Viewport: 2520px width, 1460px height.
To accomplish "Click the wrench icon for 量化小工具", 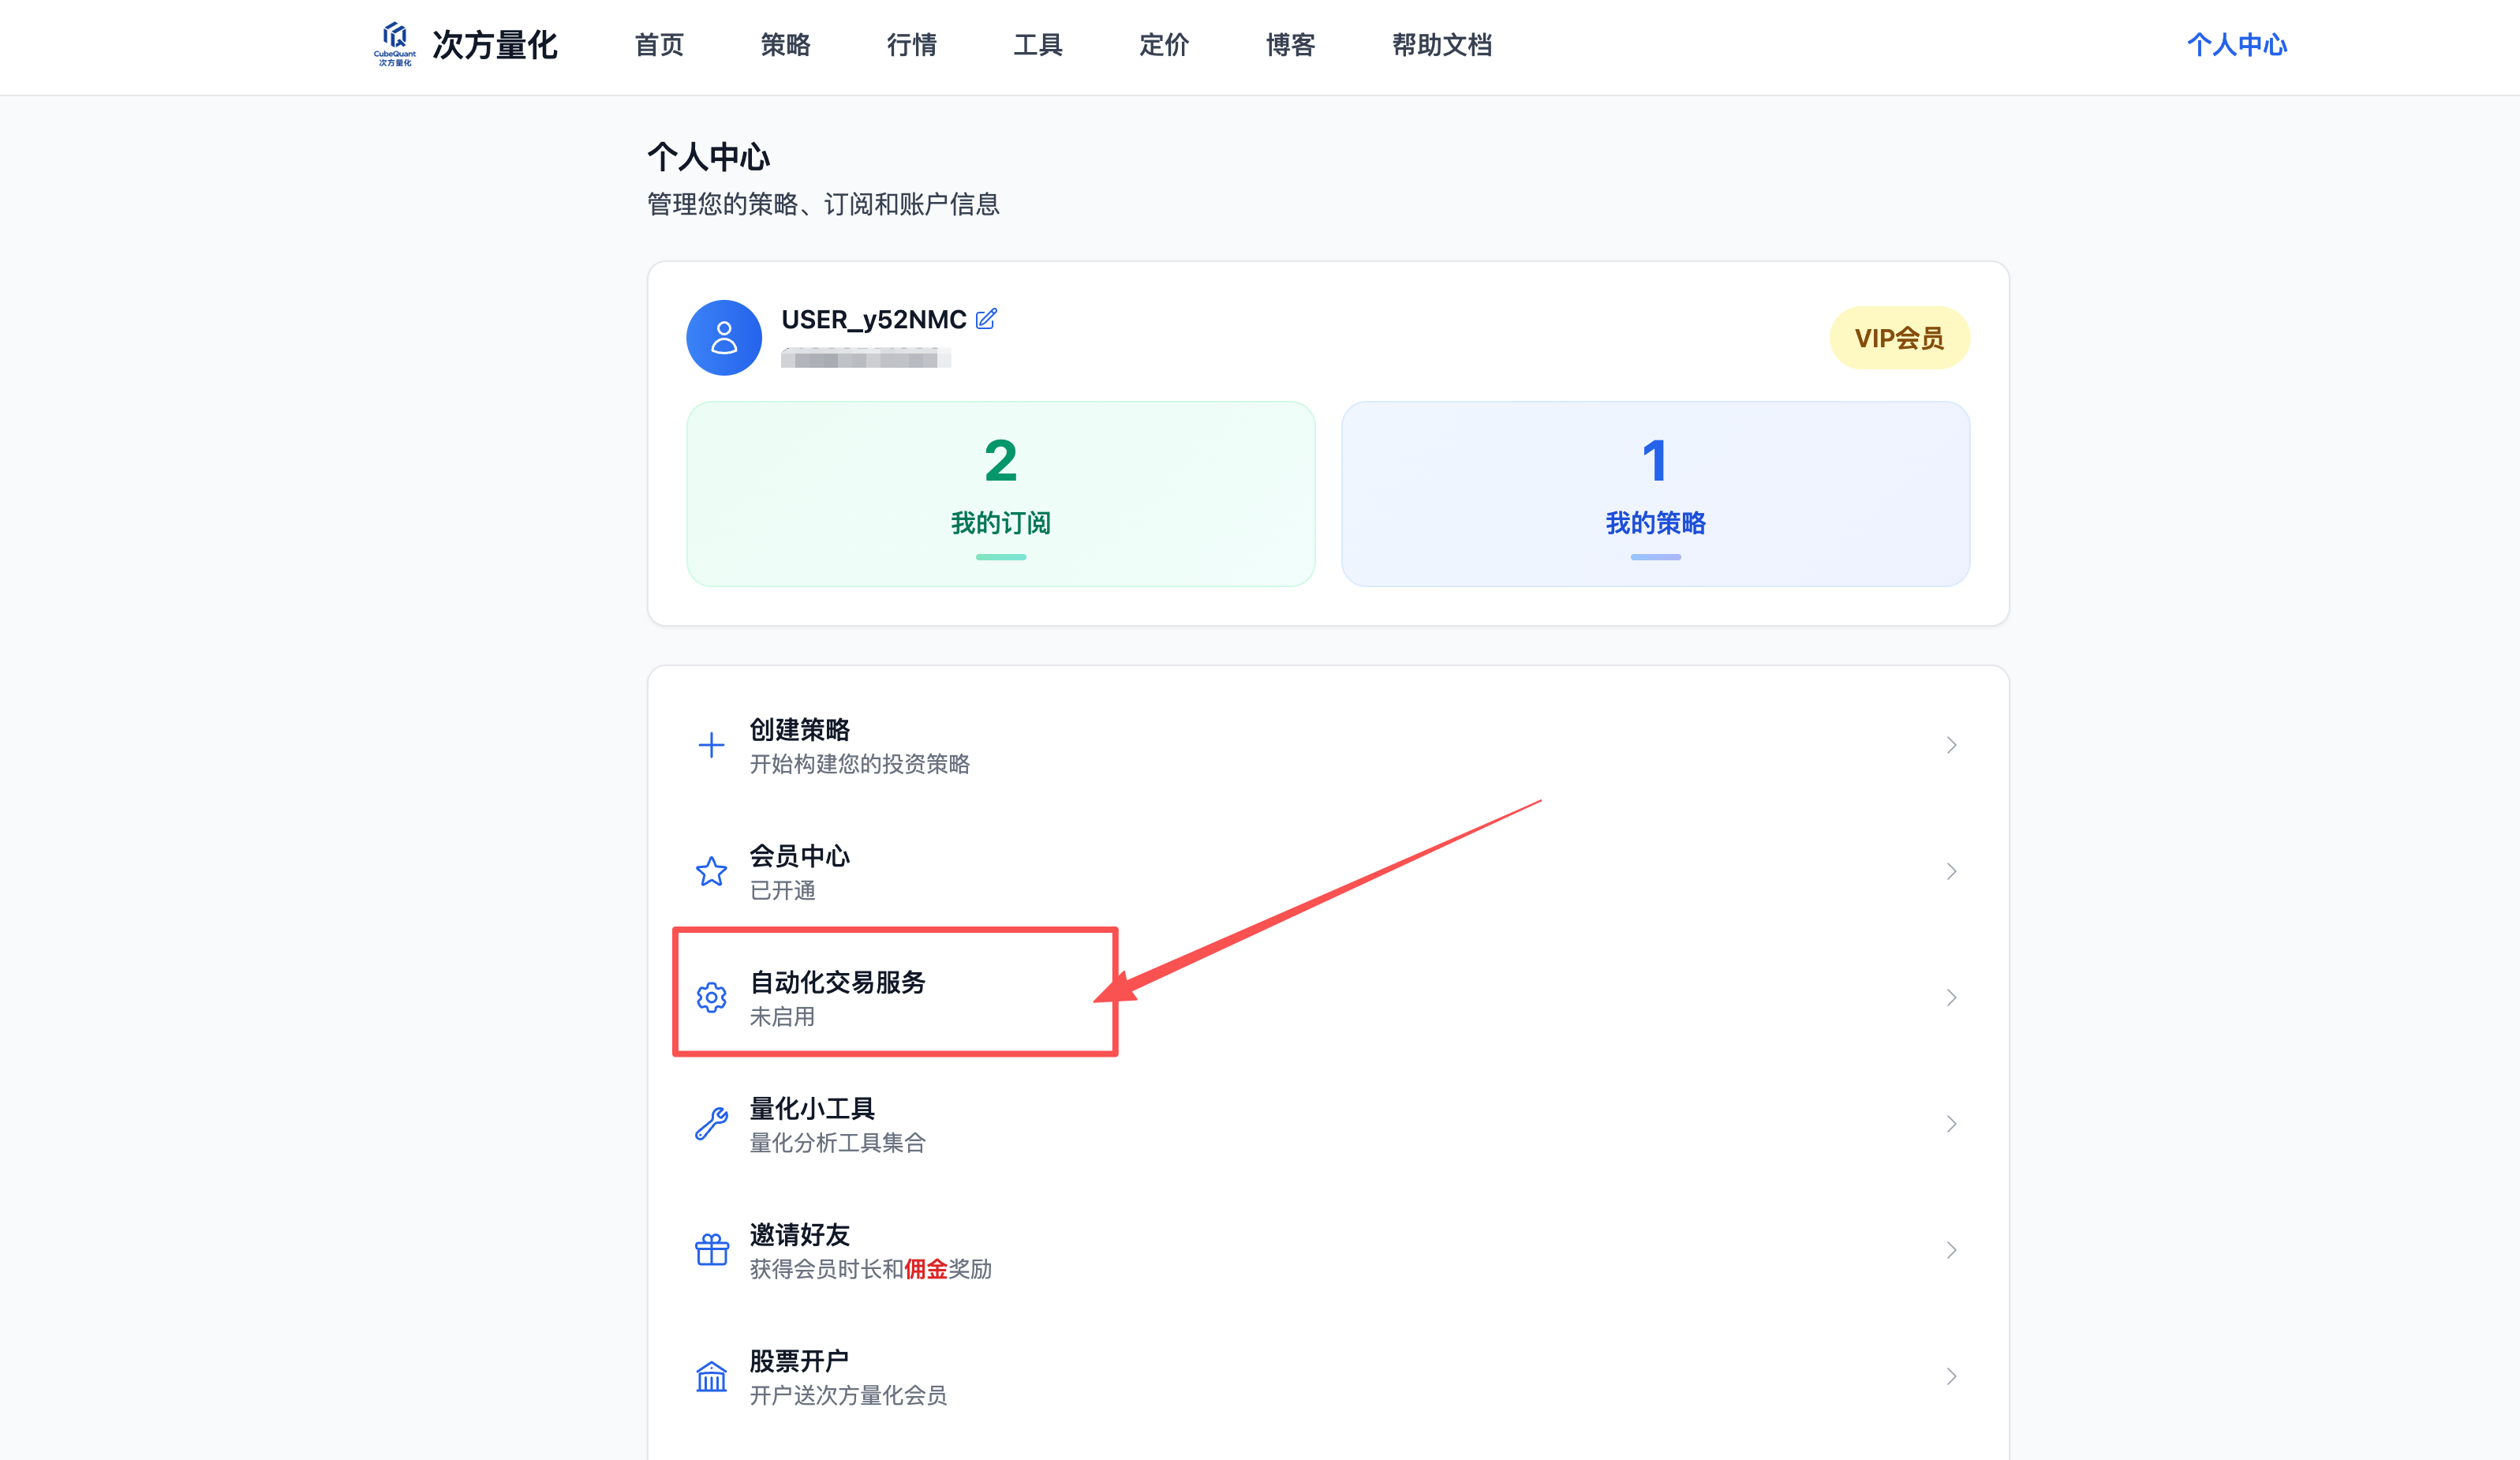I will coord(711,1123).
